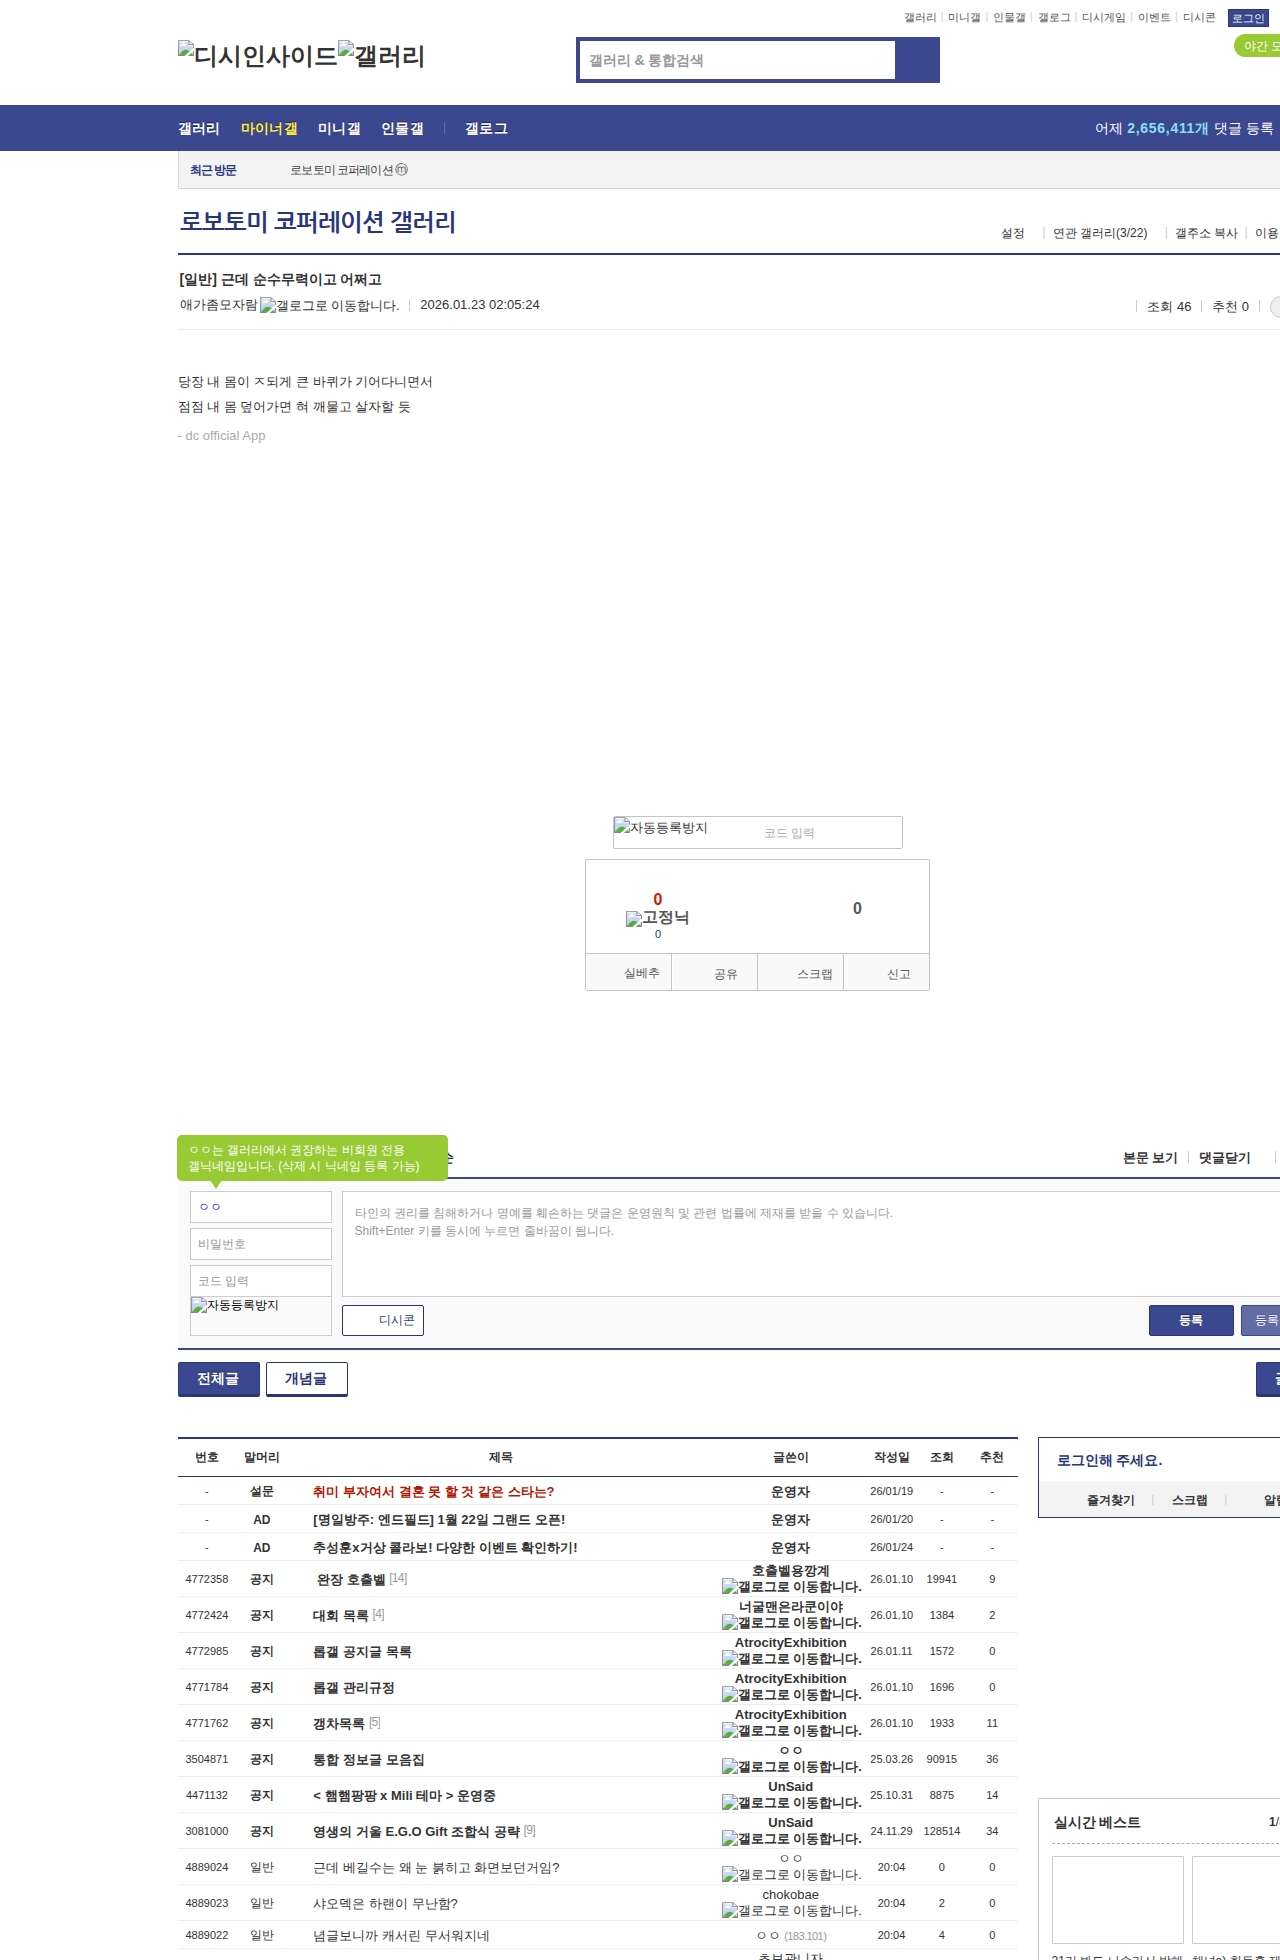Screen dimensions: 1280x1960
Task: Click the captcha image in comment form
Action: coord(235,1306)
